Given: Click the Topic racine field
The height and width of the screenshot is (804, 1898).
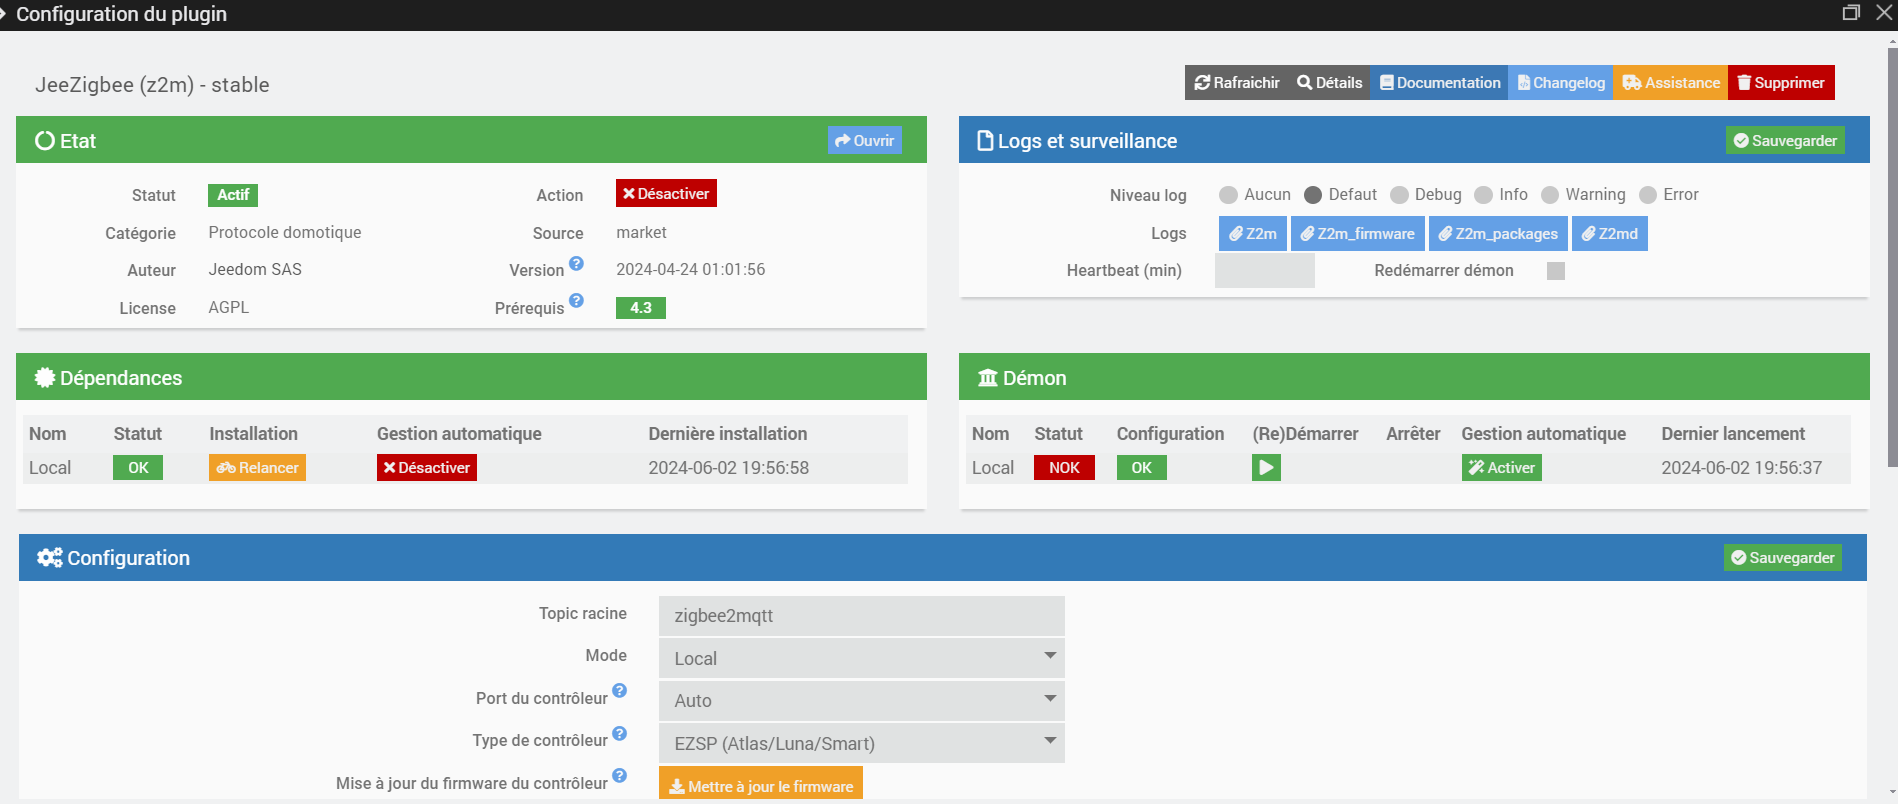Looking at the screenshot, I should click(862, 616).
